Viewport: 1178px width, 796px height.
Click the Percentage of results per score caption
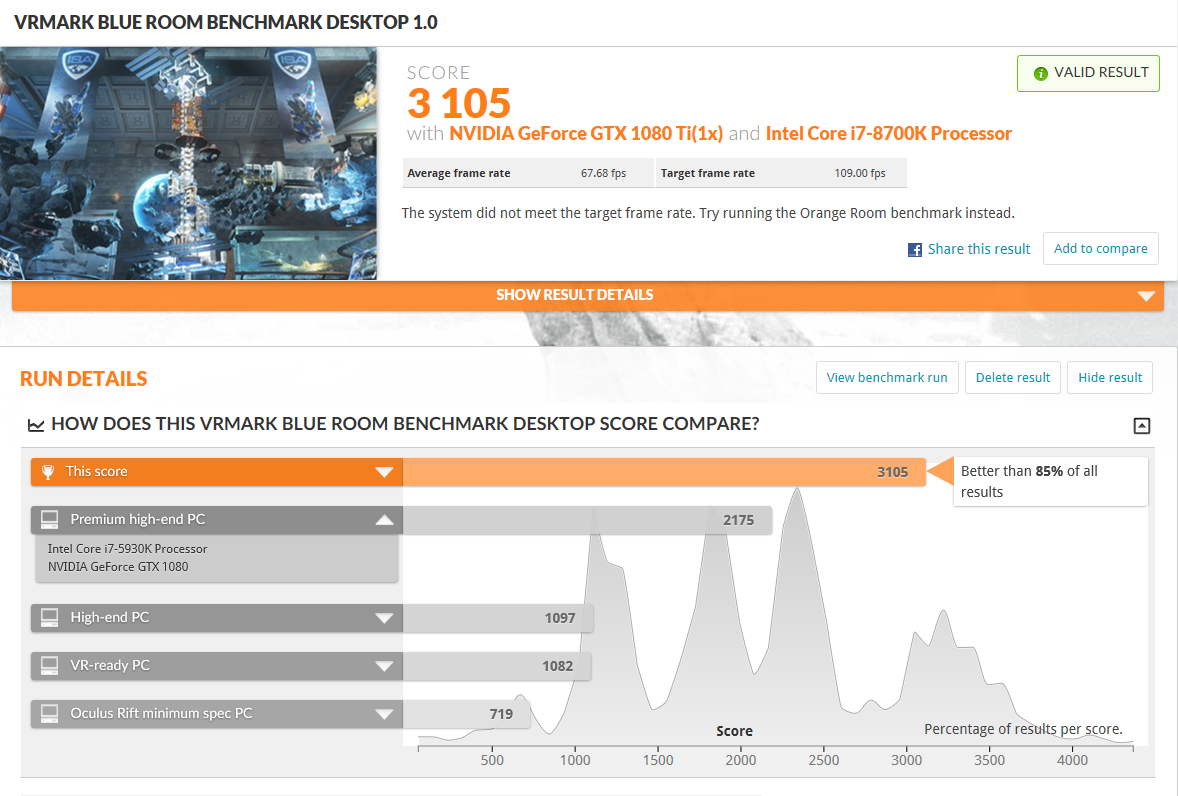1023,729
